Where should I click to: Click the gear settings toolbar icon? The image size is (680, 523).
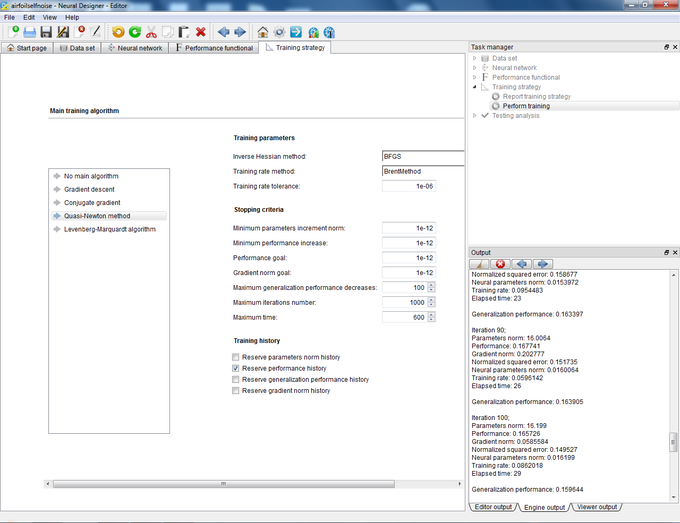click(279, 32)
